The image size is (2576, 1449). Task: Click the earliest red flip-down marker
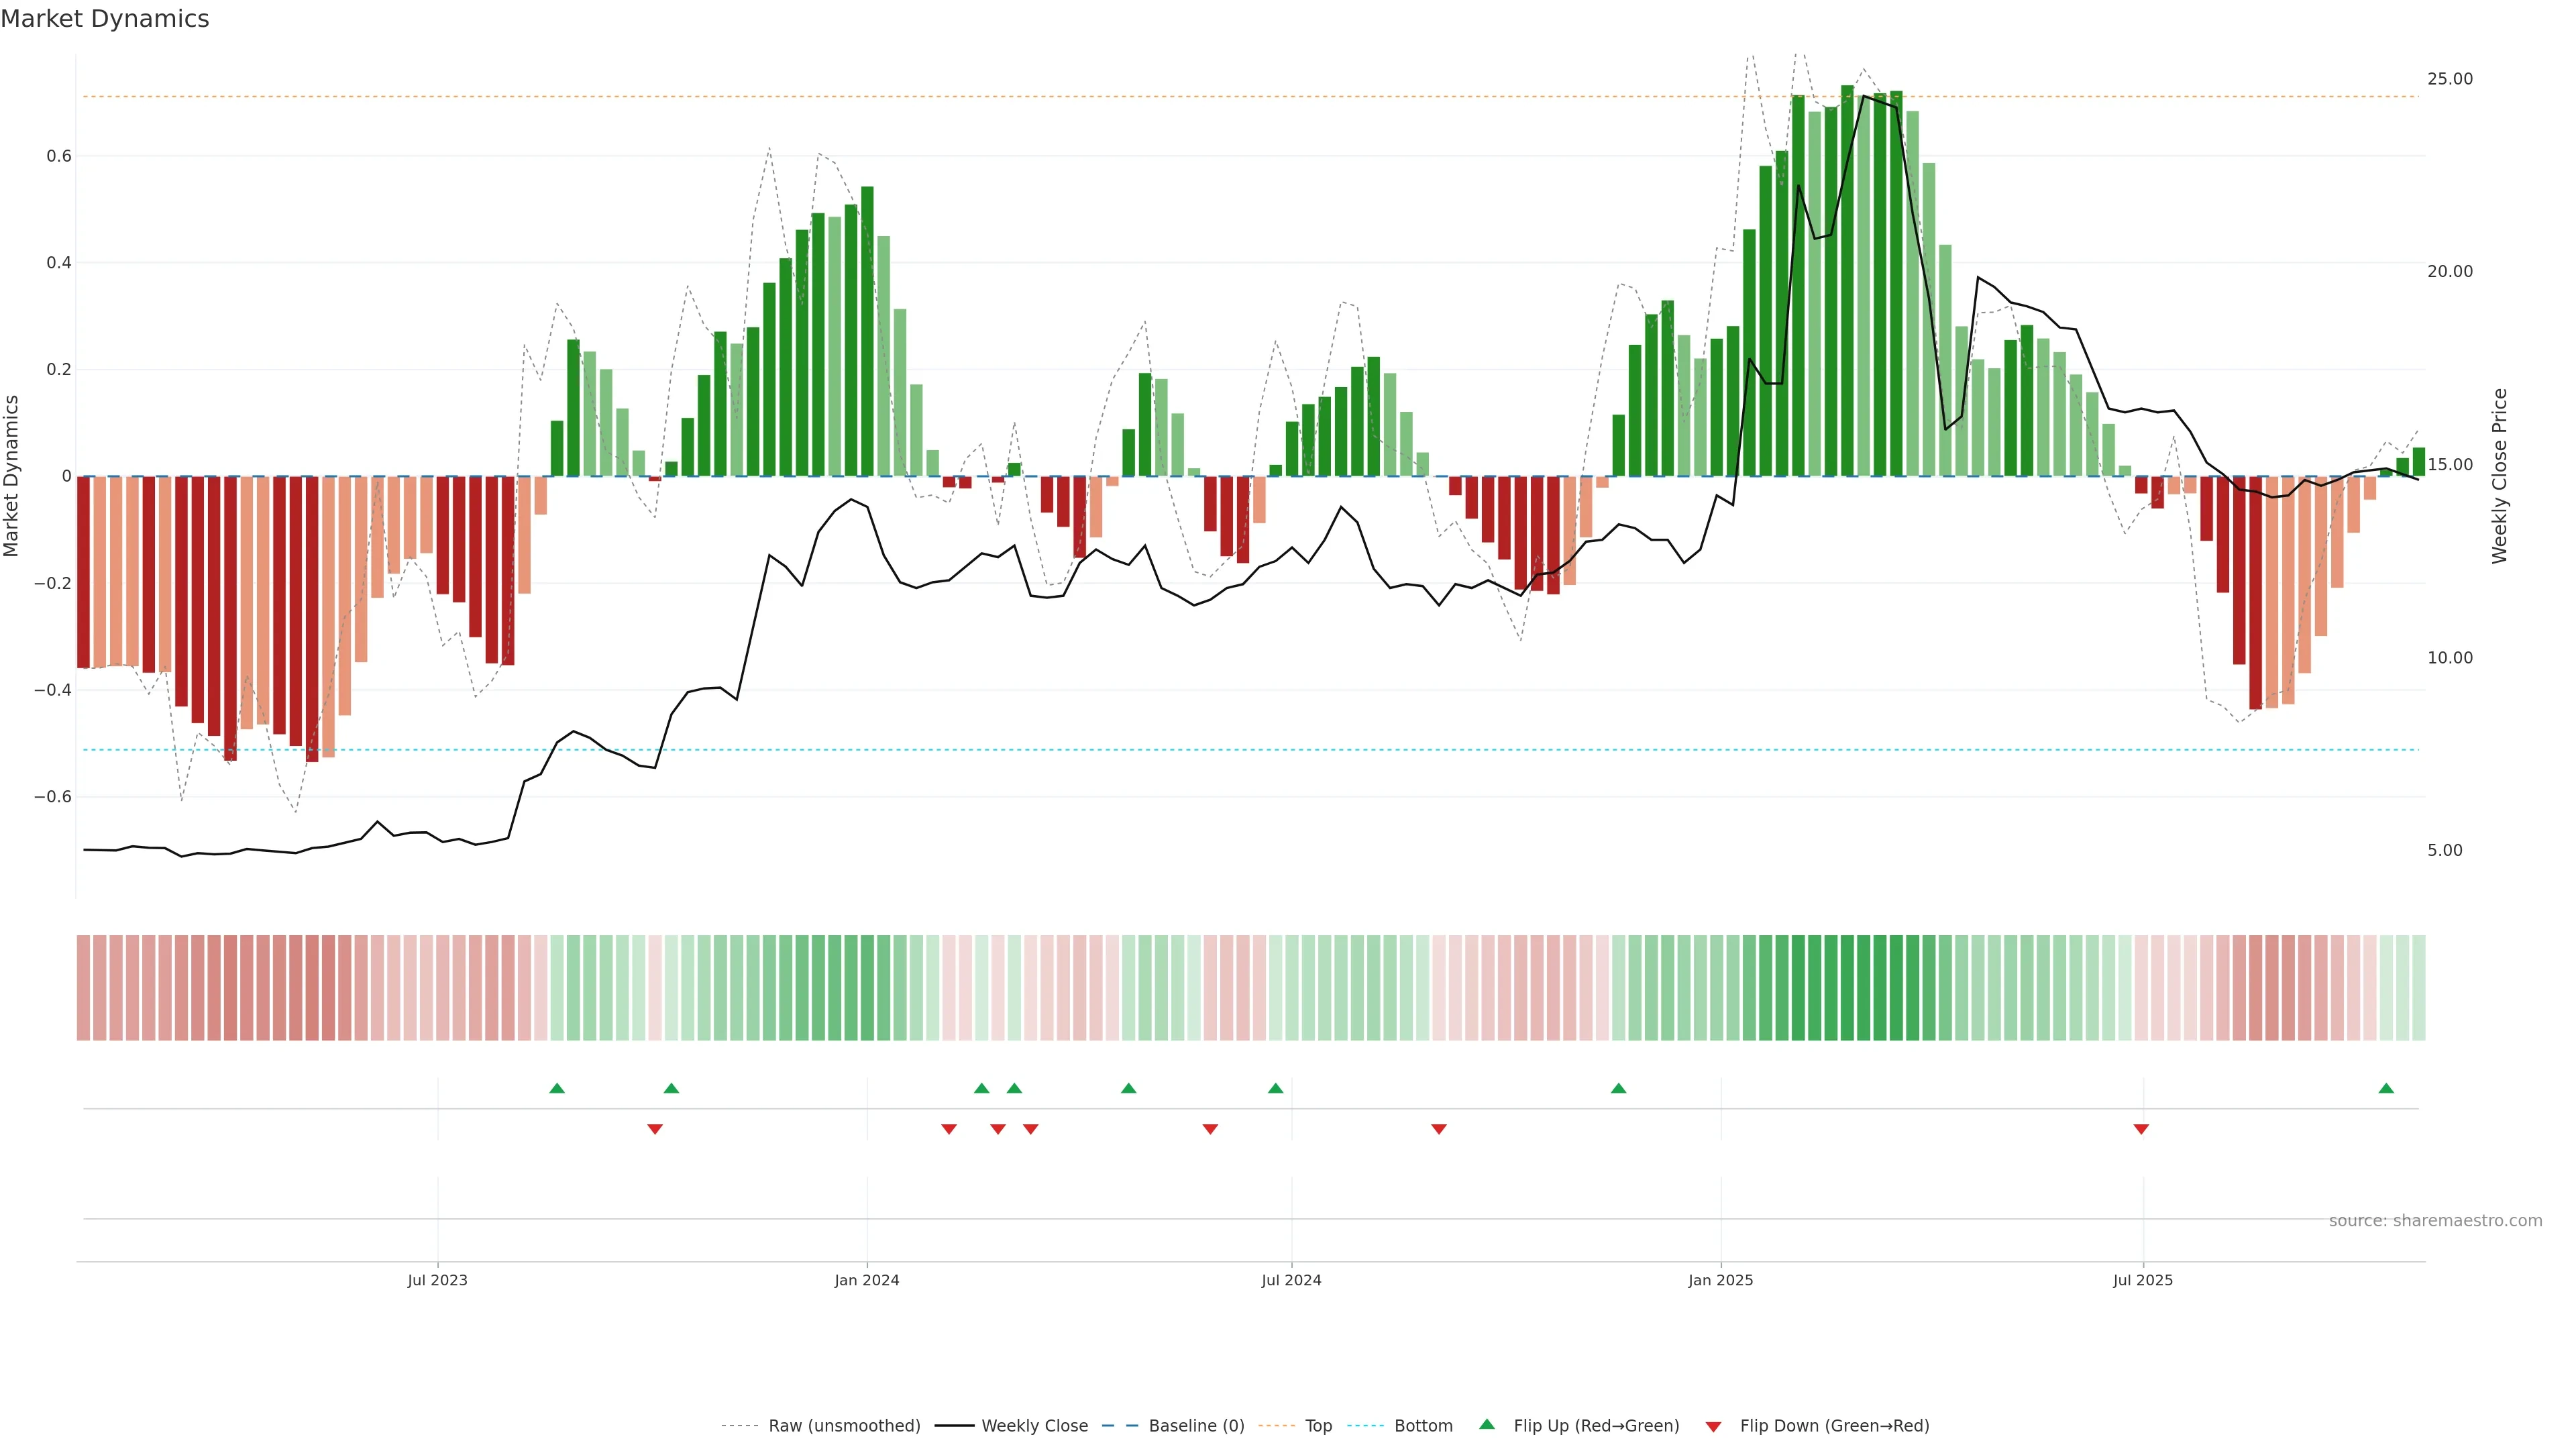[x=655, y=1129]
